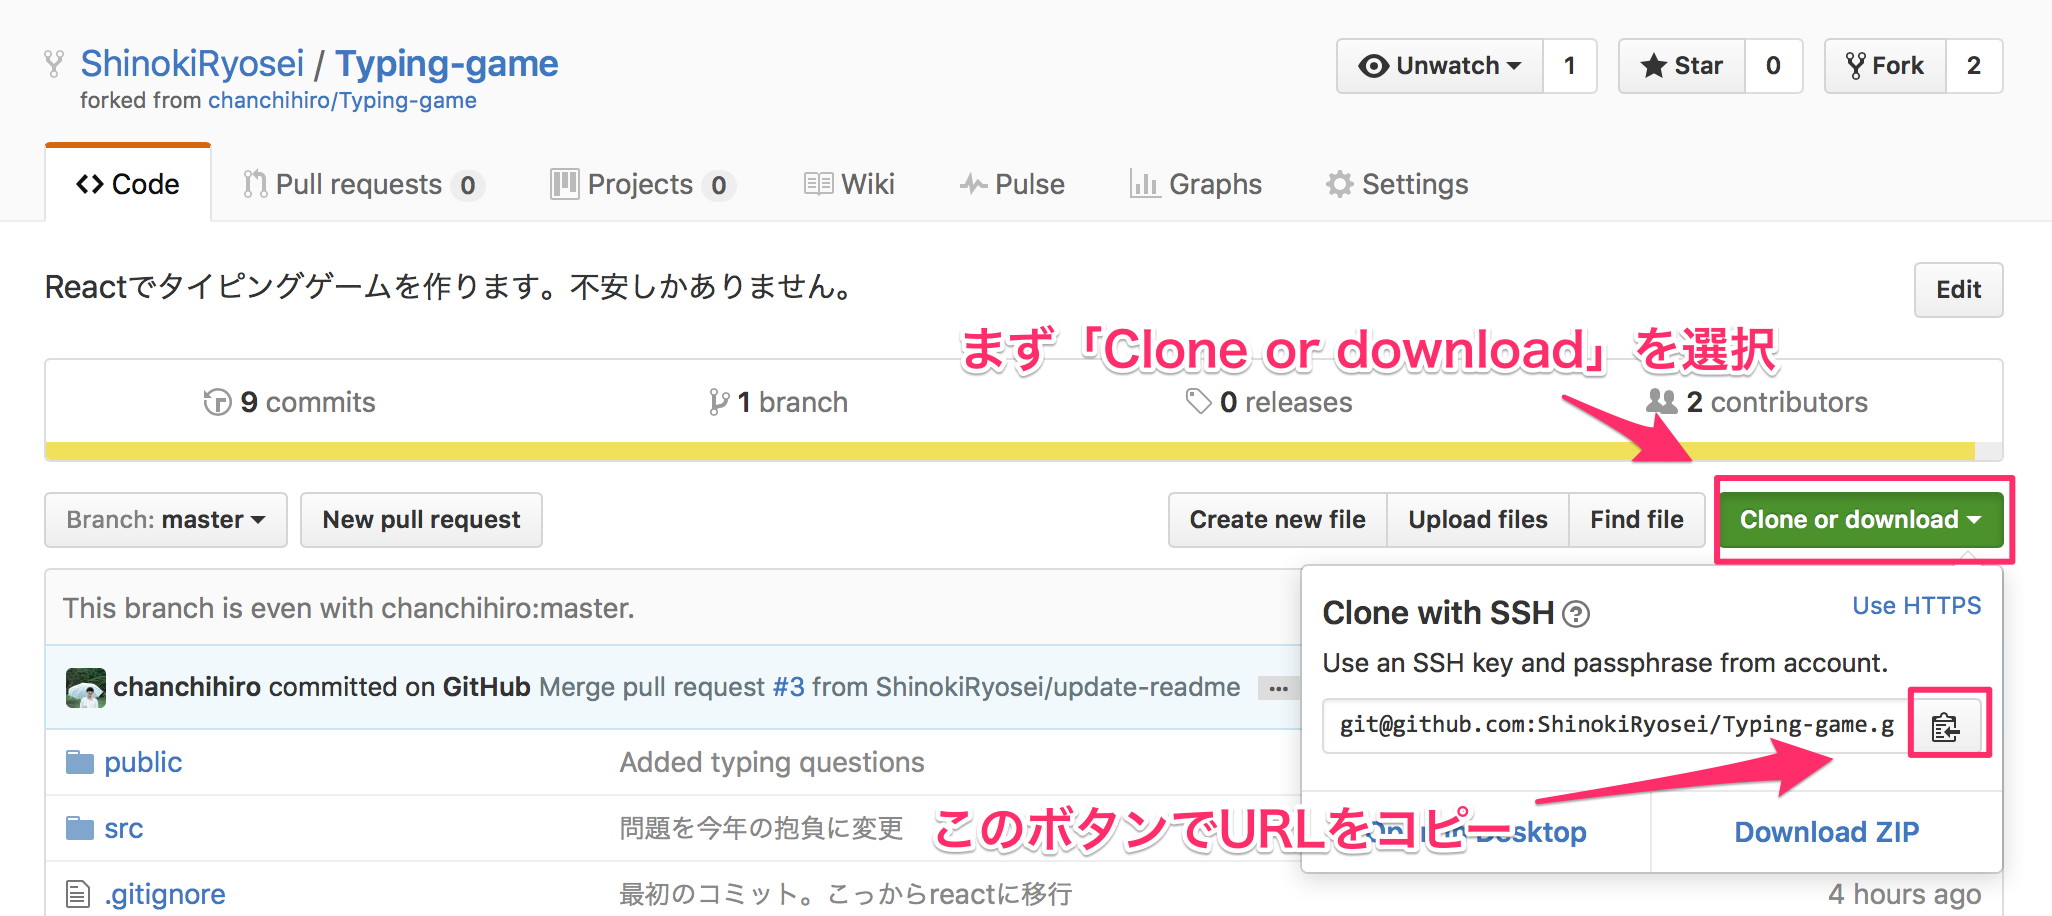Open the chanchihiro author link
The height and width of the screenshot is (916, 2052).
[187, 687]
